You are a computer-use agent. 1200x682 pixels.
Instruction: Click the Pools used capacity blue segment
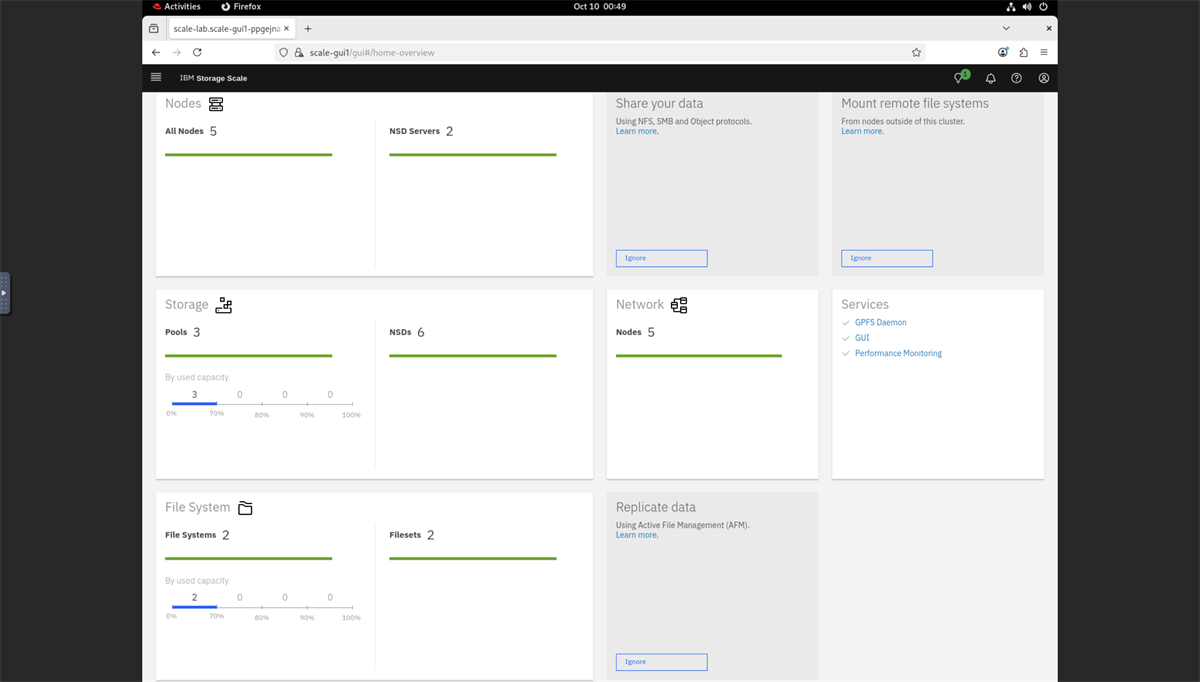tap(194, 403)
